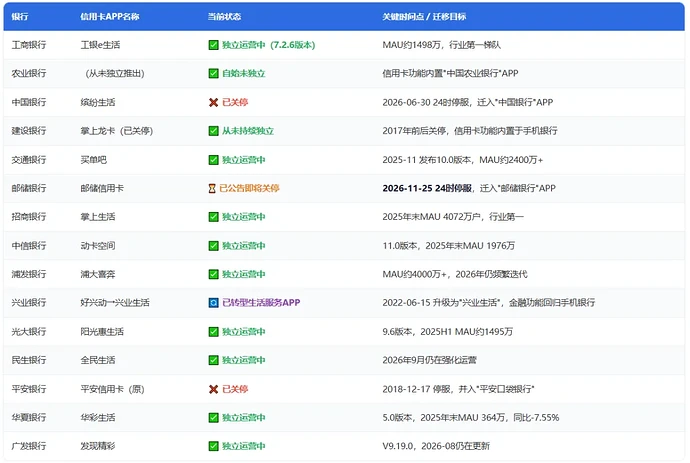Select the 全民生活 app name

coord(98,360)
